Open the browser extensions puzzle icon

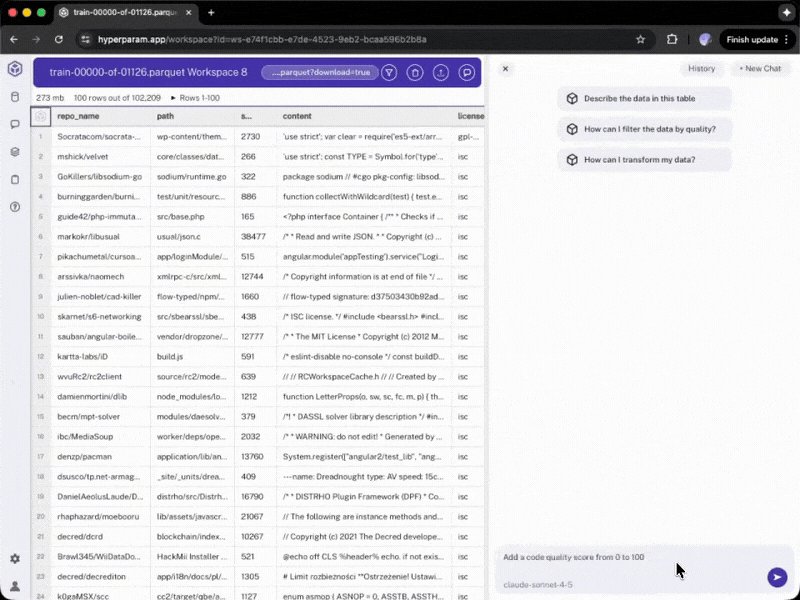tap(672, 40)
